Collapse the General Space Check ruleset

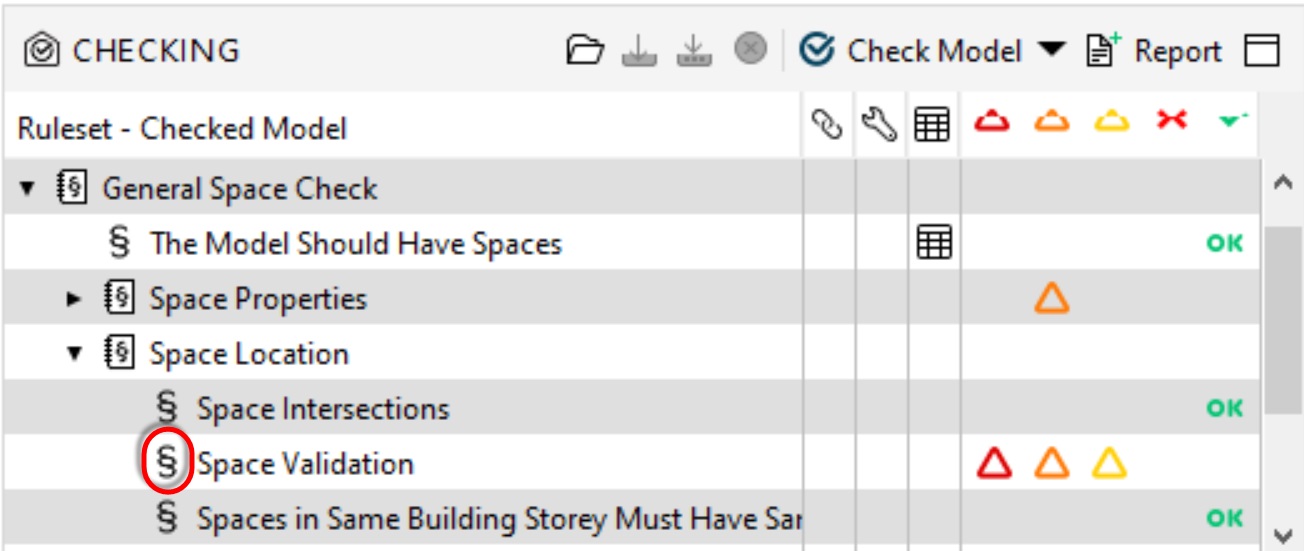tap(27, 188)
